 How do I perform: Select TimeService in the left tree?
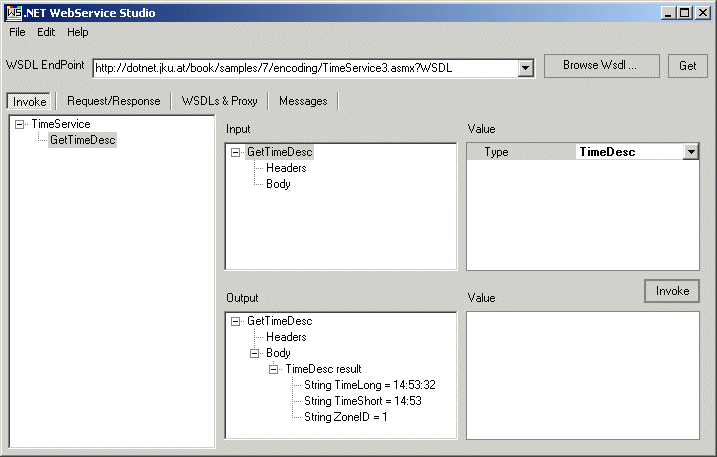click(61, 124)
